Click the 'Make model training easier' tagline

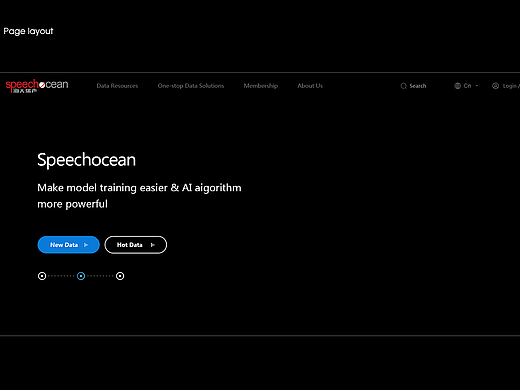click(139, 196)
